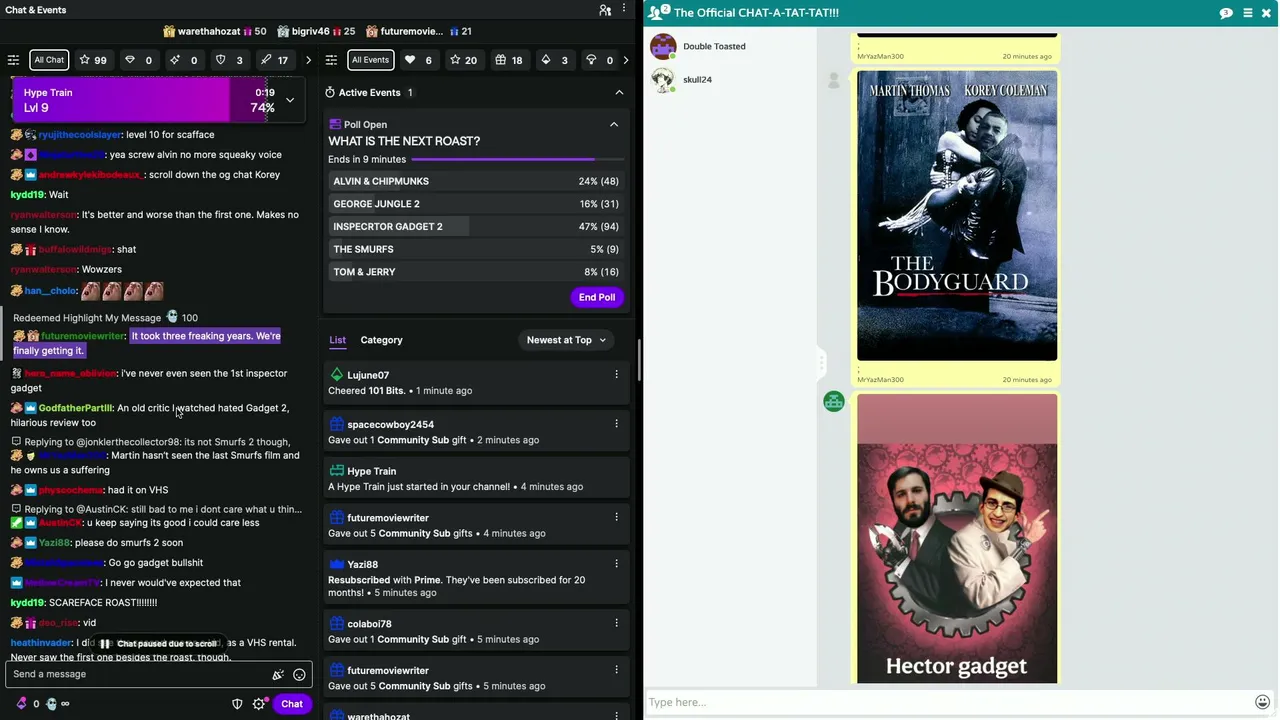The image size is (1280, 720).
Task: Toggle the sparkle chat filter showing 0
Action: click(184, 60)
